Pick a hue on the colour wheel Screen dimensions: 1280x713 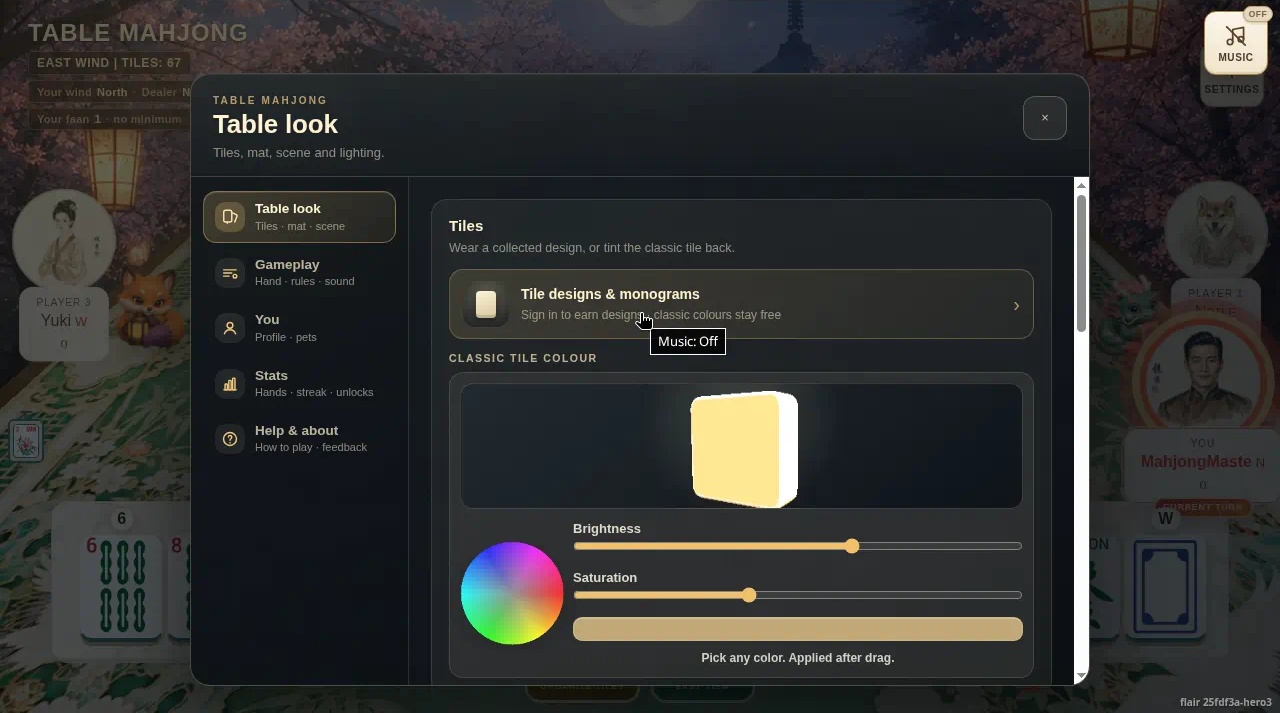point(512,594)
